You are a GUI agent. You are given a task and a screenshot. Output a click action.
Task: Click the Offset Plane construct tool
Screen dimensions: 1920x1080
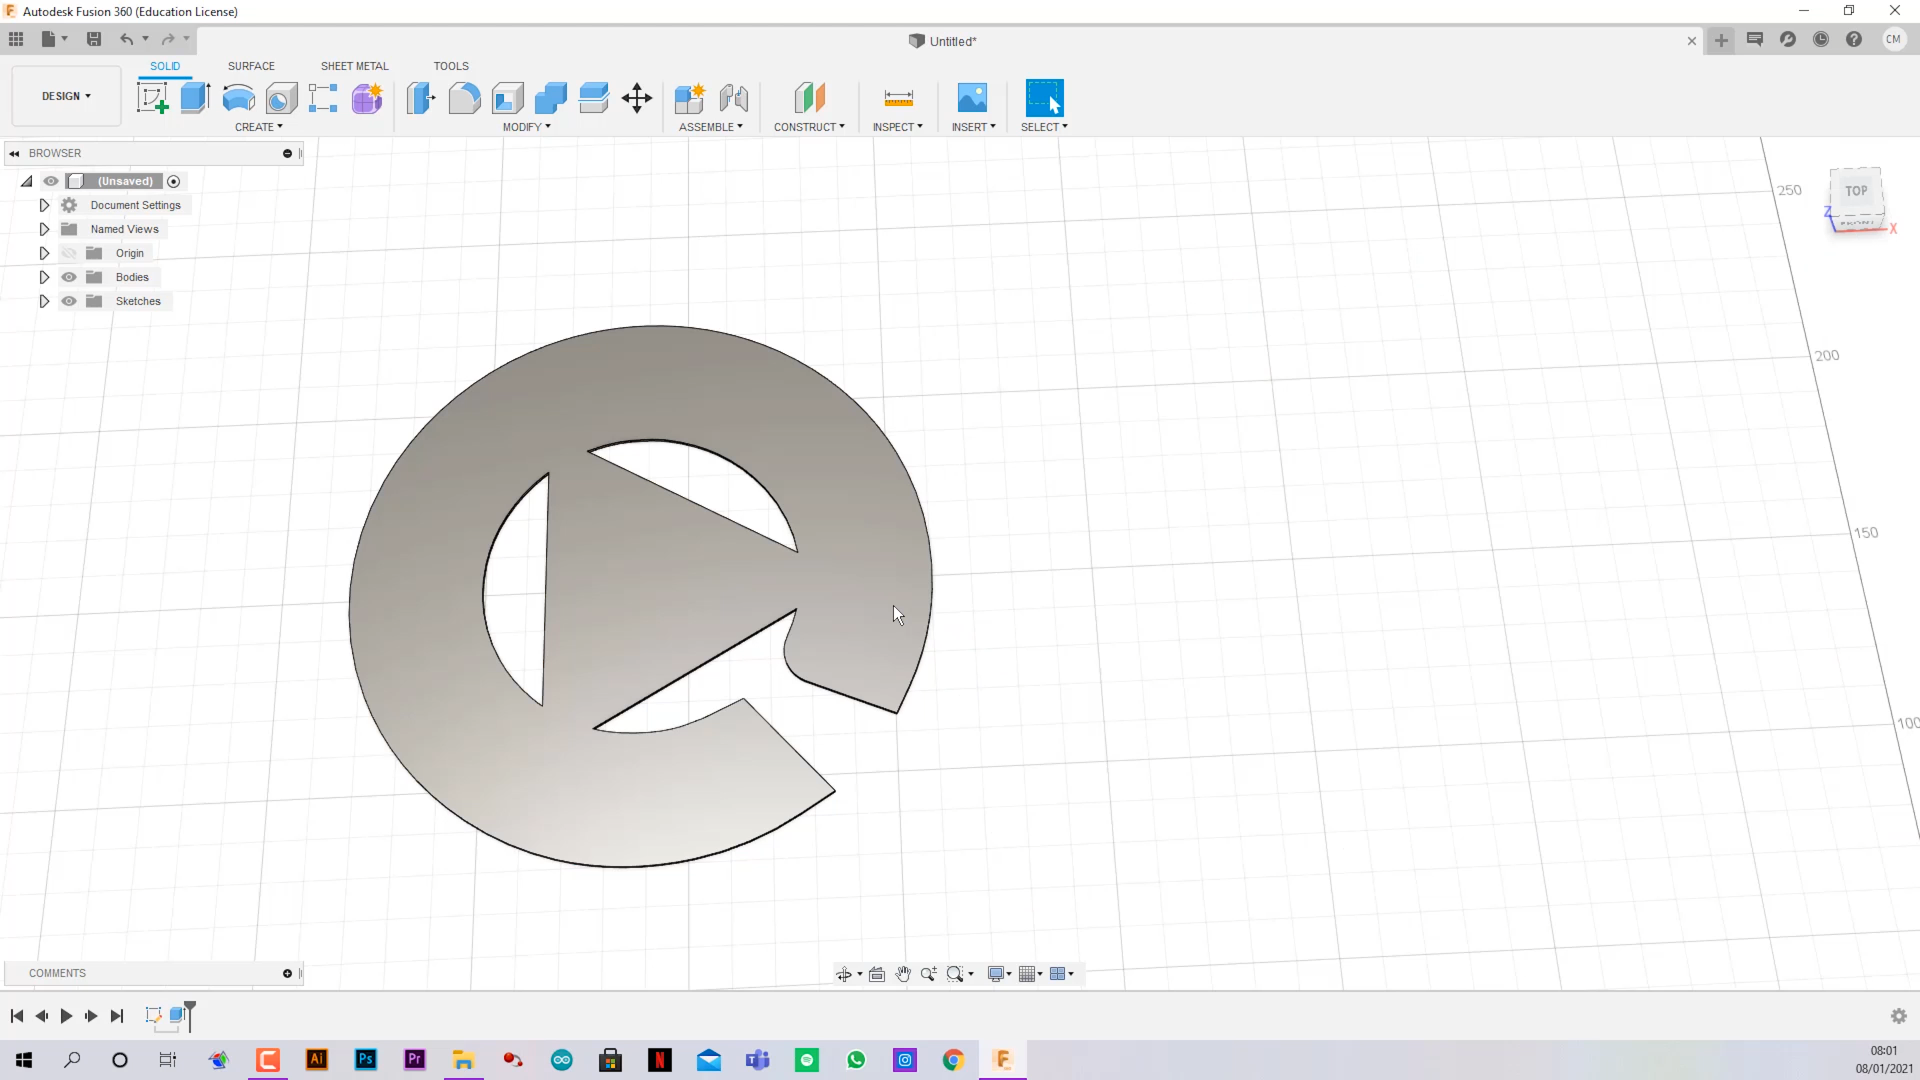(x=807, y=98)
